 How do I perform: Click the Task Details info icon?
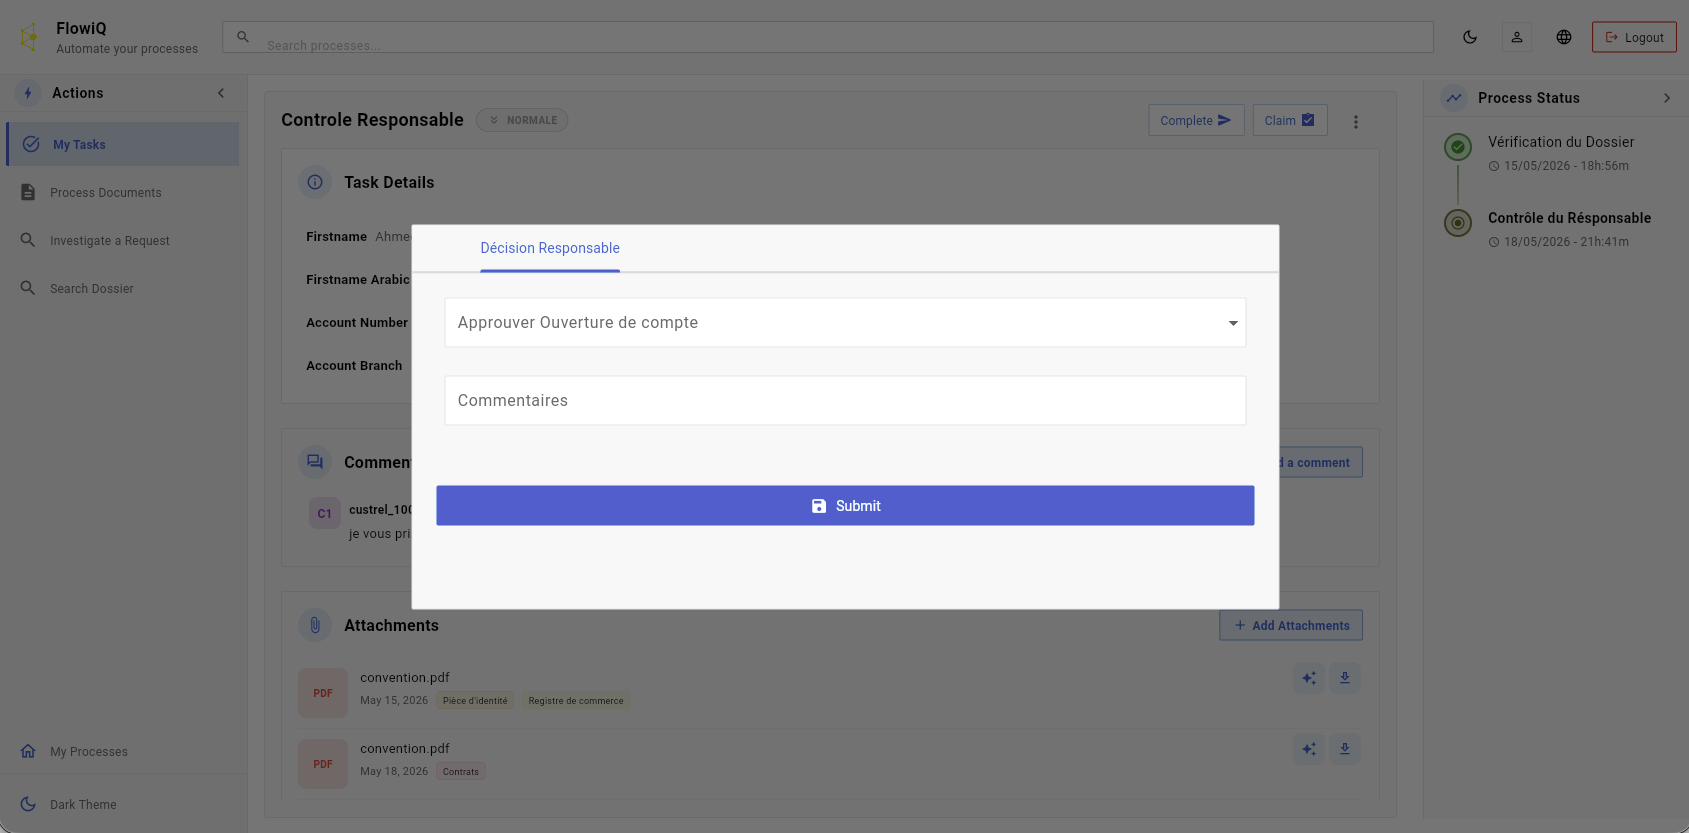pos(315,182)
